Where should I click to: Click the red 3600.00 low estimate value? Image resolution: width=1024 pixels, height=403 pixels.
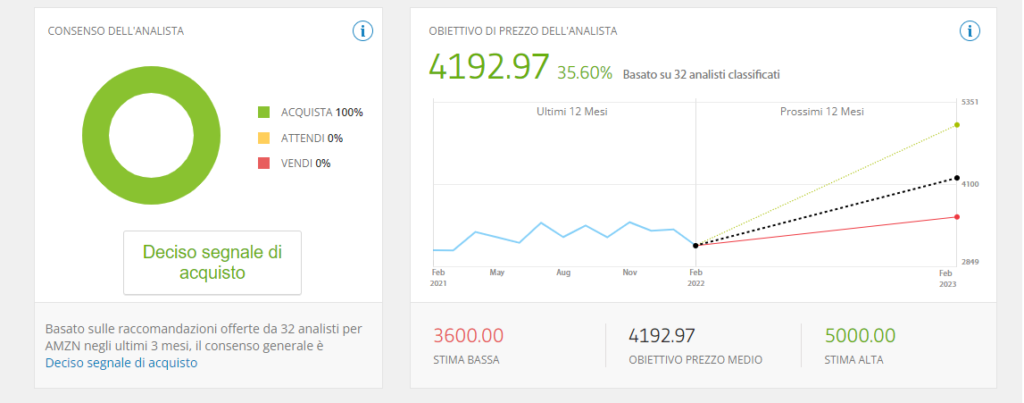click(x=469, y=336)
